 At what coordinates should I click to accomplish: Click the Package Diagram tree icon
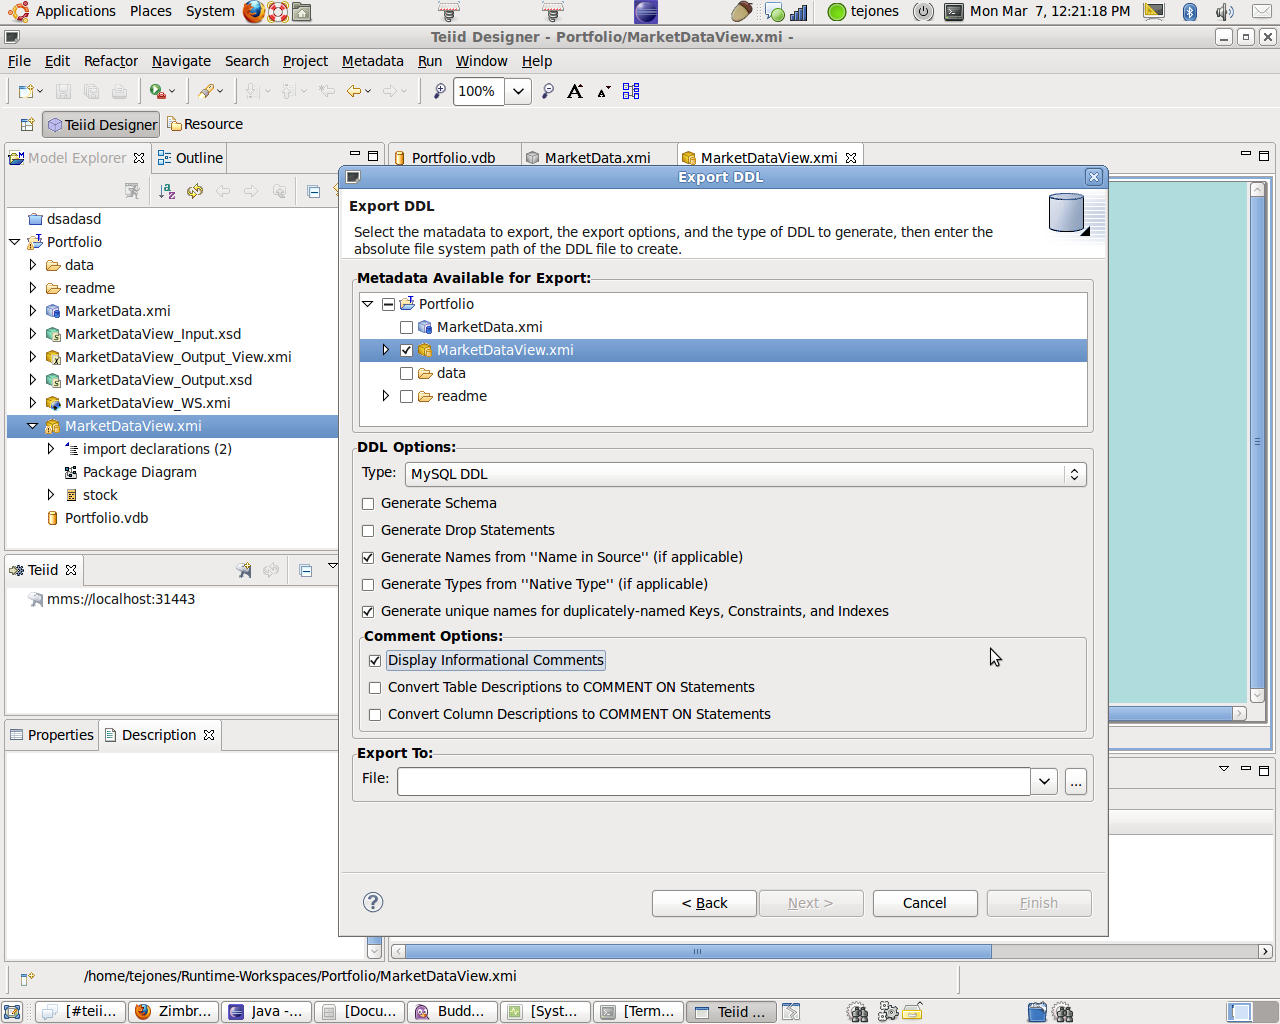71,472
